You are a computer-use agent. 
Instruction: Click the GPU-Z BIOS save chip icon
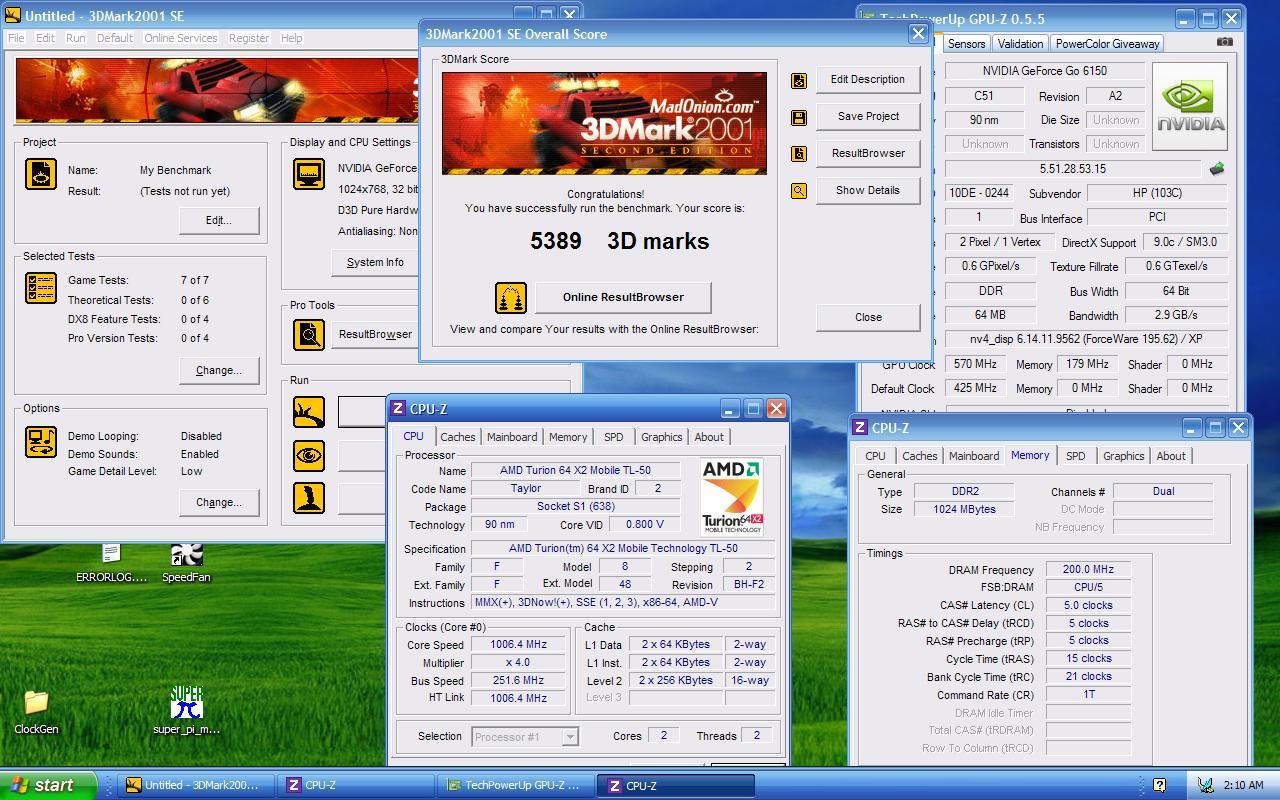(1217, 169)
